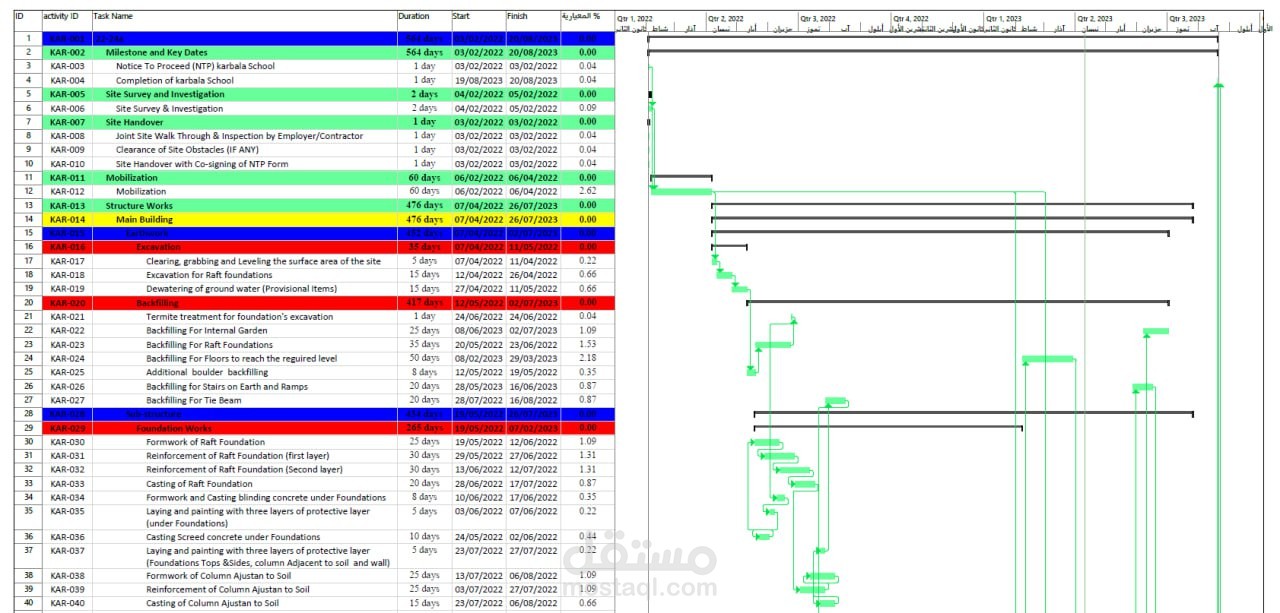This screenshot has width=1280, height=613.
Task: Select 'Casting of Column Ajustan to Soil'
Action: 213,603
